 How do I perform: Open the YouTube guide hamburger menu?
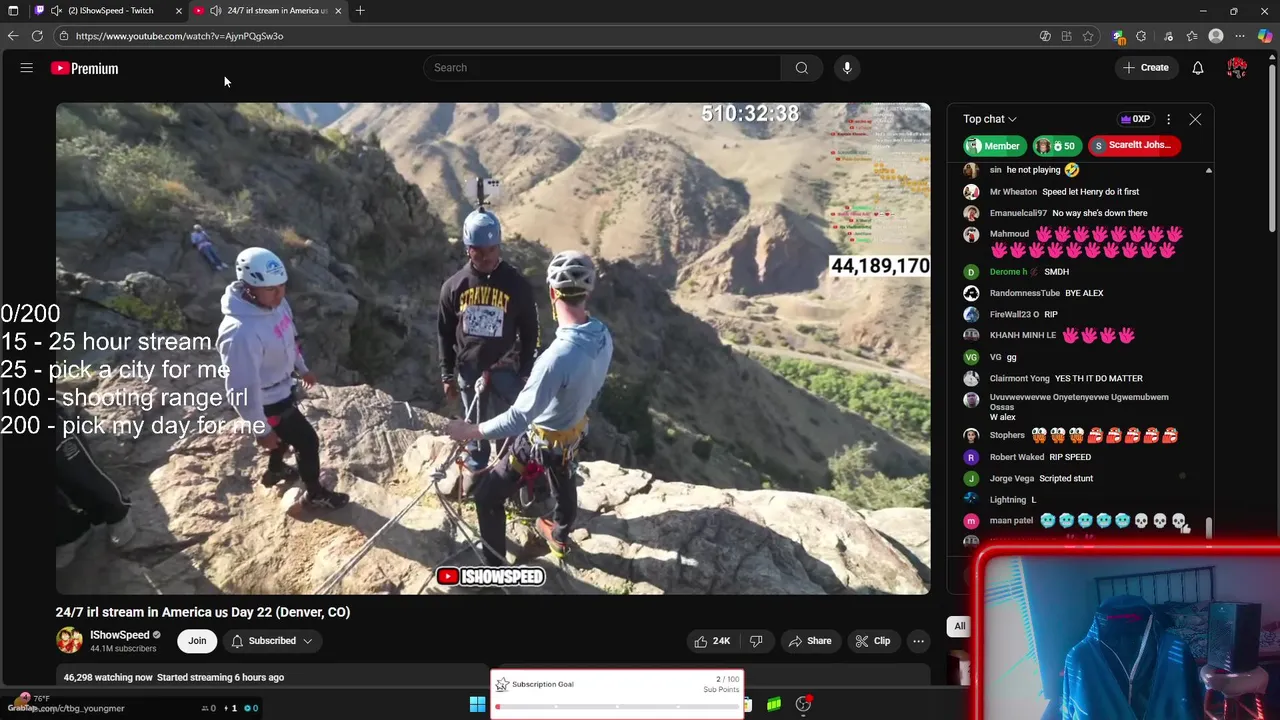pyautogui.click(x=27, y=68)
